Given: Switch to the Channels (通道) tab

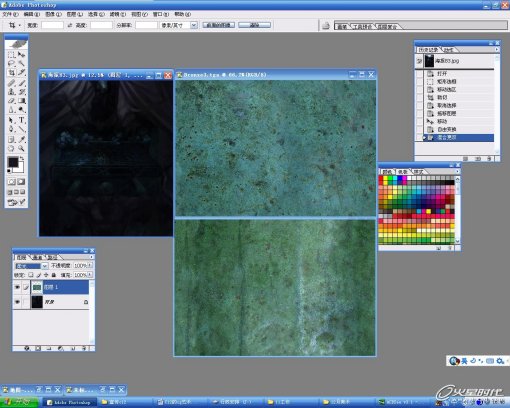Looking at the screenshot, I should click(x=37, y=257).
